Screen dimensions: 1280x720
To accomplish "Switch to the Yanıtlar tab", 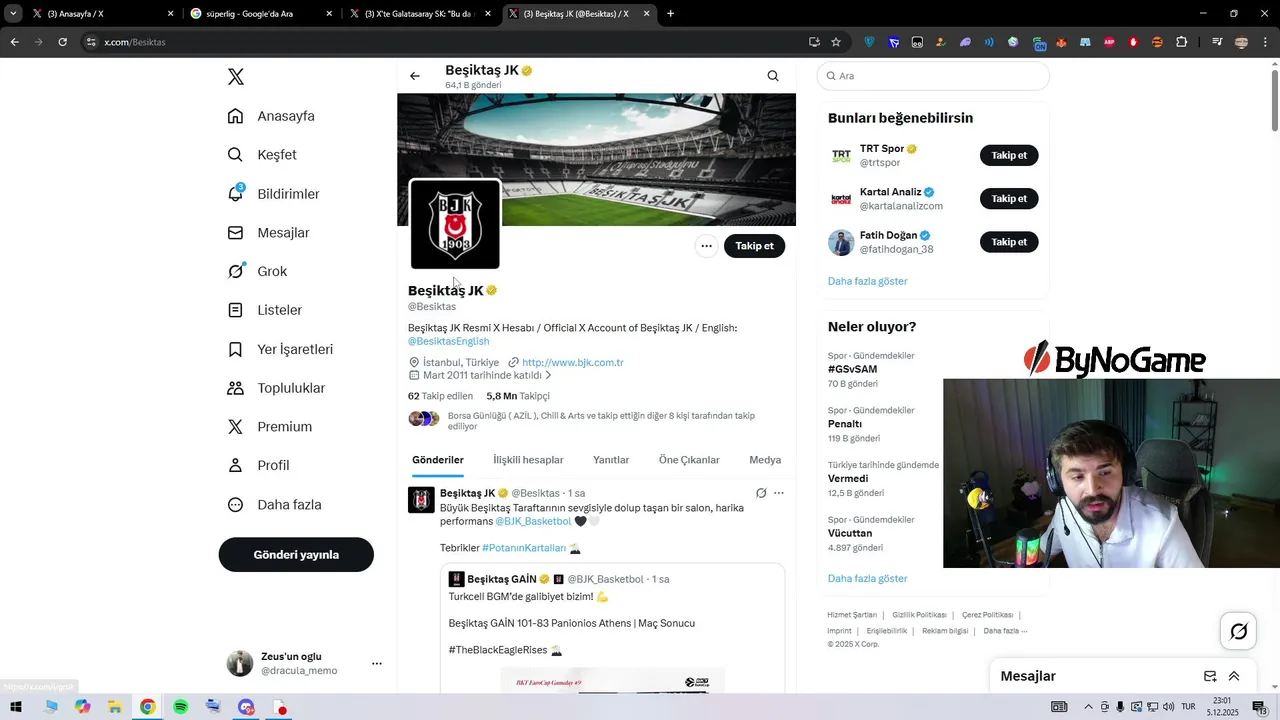I will coord(611,460).
